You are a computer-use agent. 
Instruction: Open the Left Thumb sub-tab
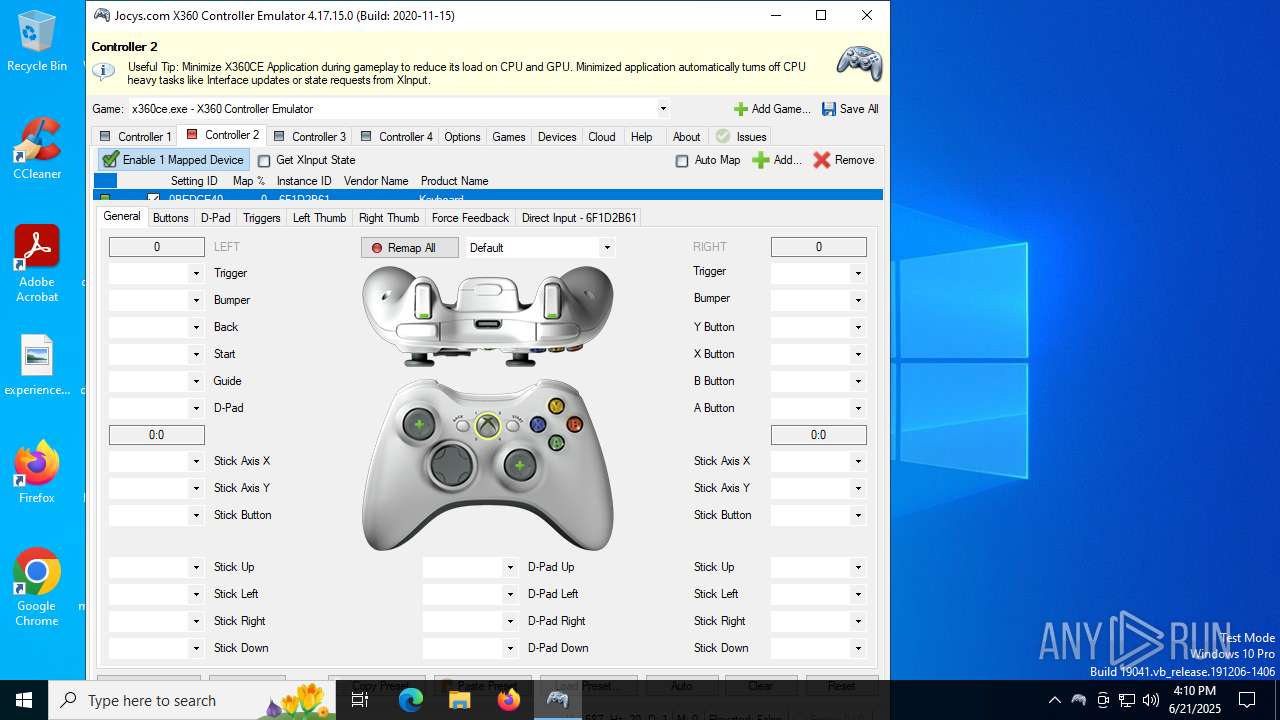(x=319, y=218)
